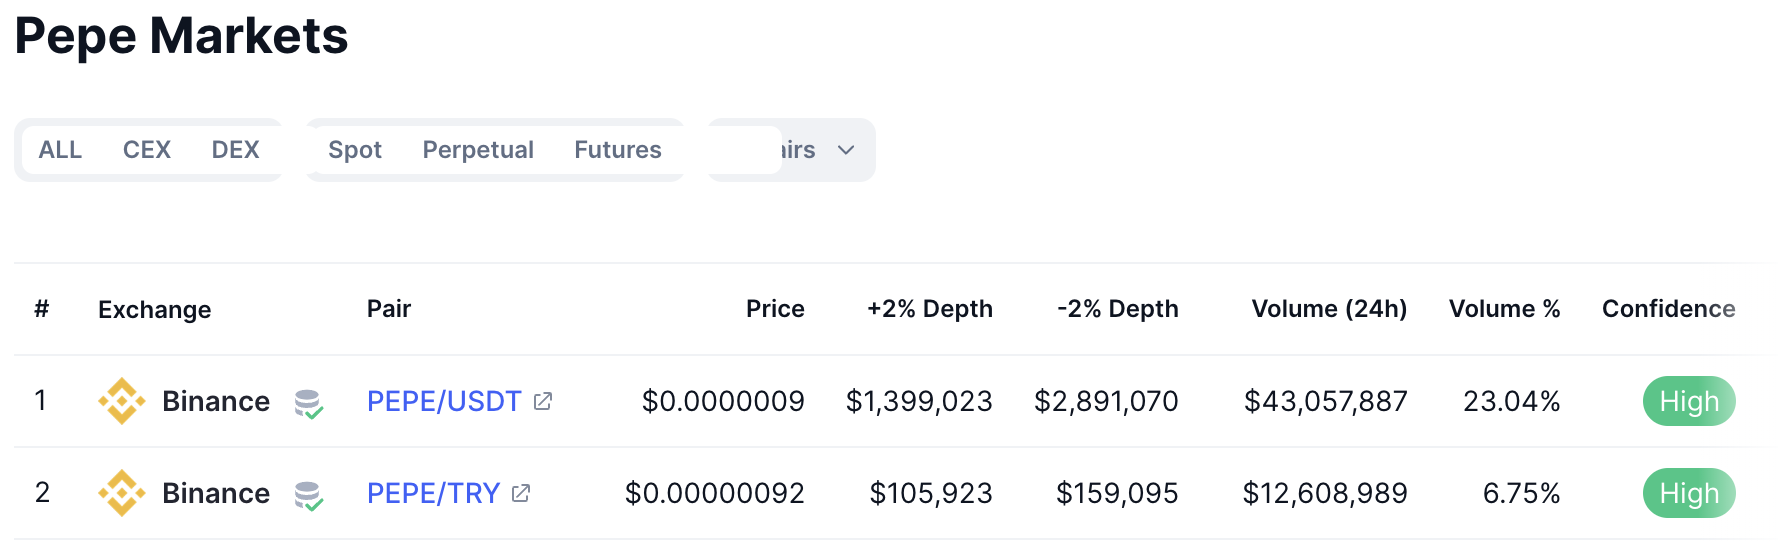The height and width of the screenshot is (541, 1778).
Task: Sort by the Price column header
Action: pyautogui.click(x=775, y=309)
